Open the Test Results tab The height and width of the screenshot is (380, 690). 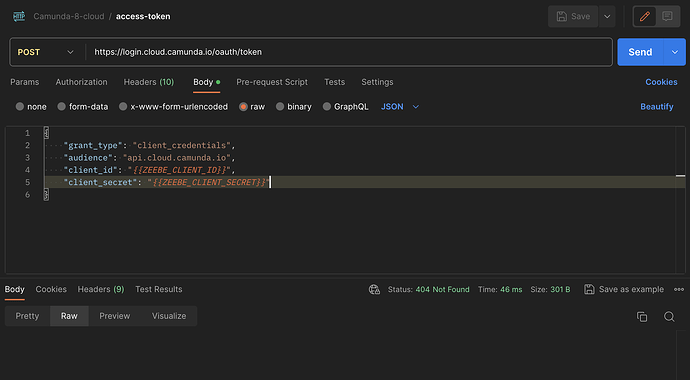click(x=158, y=289)
